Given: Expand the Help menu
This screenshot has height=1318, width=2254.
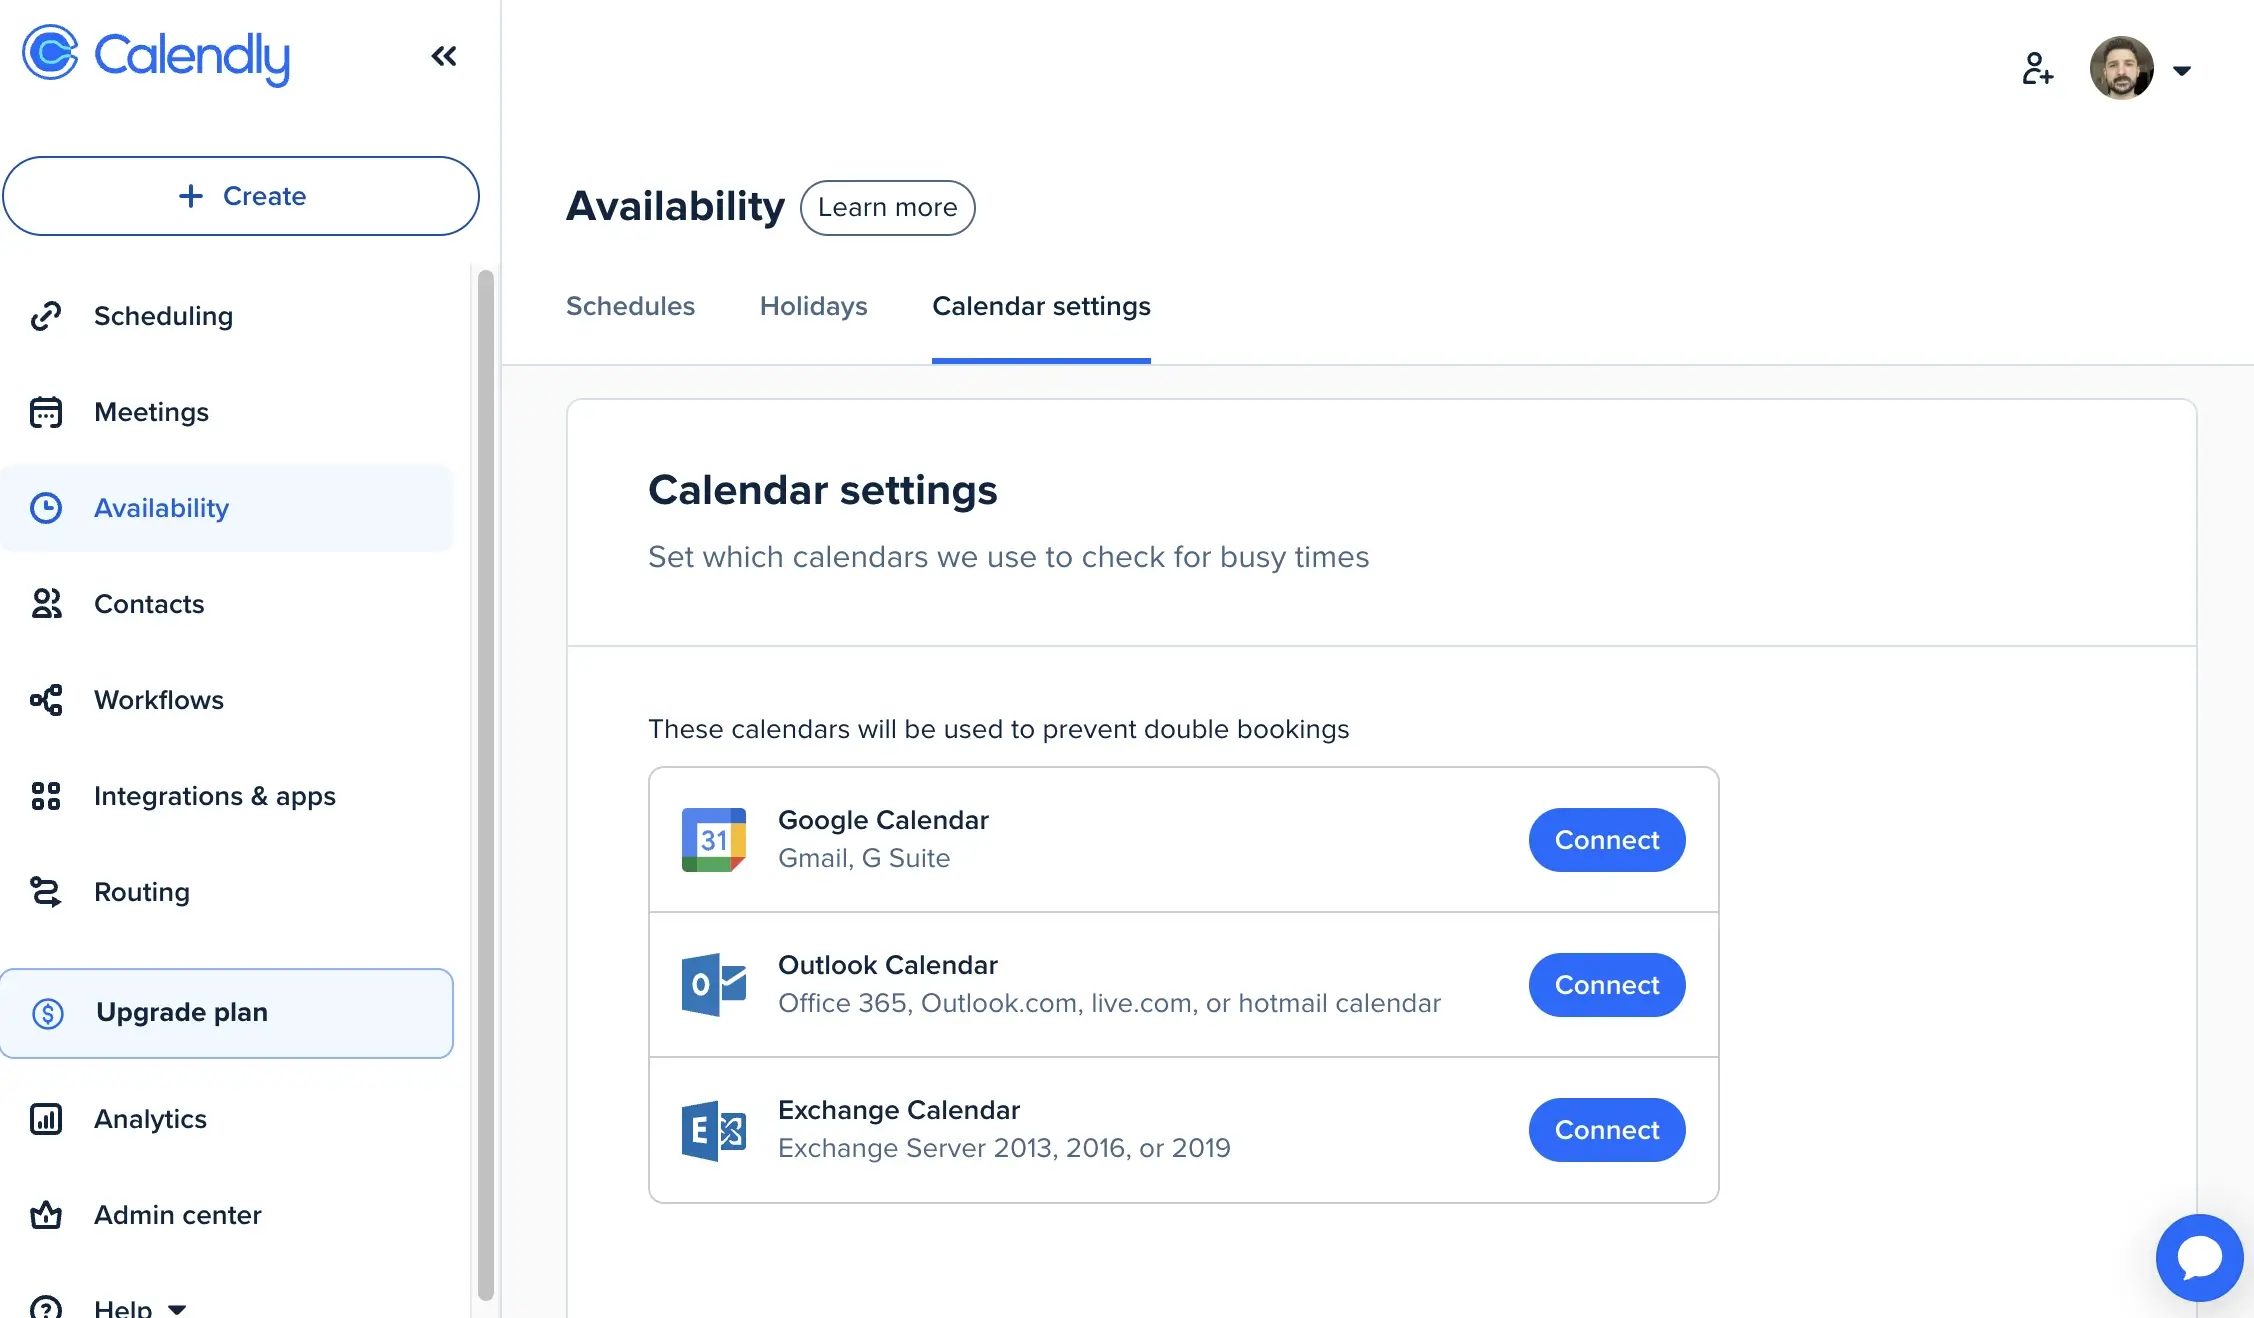Looking at the screenshot, I should pyautogui.click(x=140, y=1306).
